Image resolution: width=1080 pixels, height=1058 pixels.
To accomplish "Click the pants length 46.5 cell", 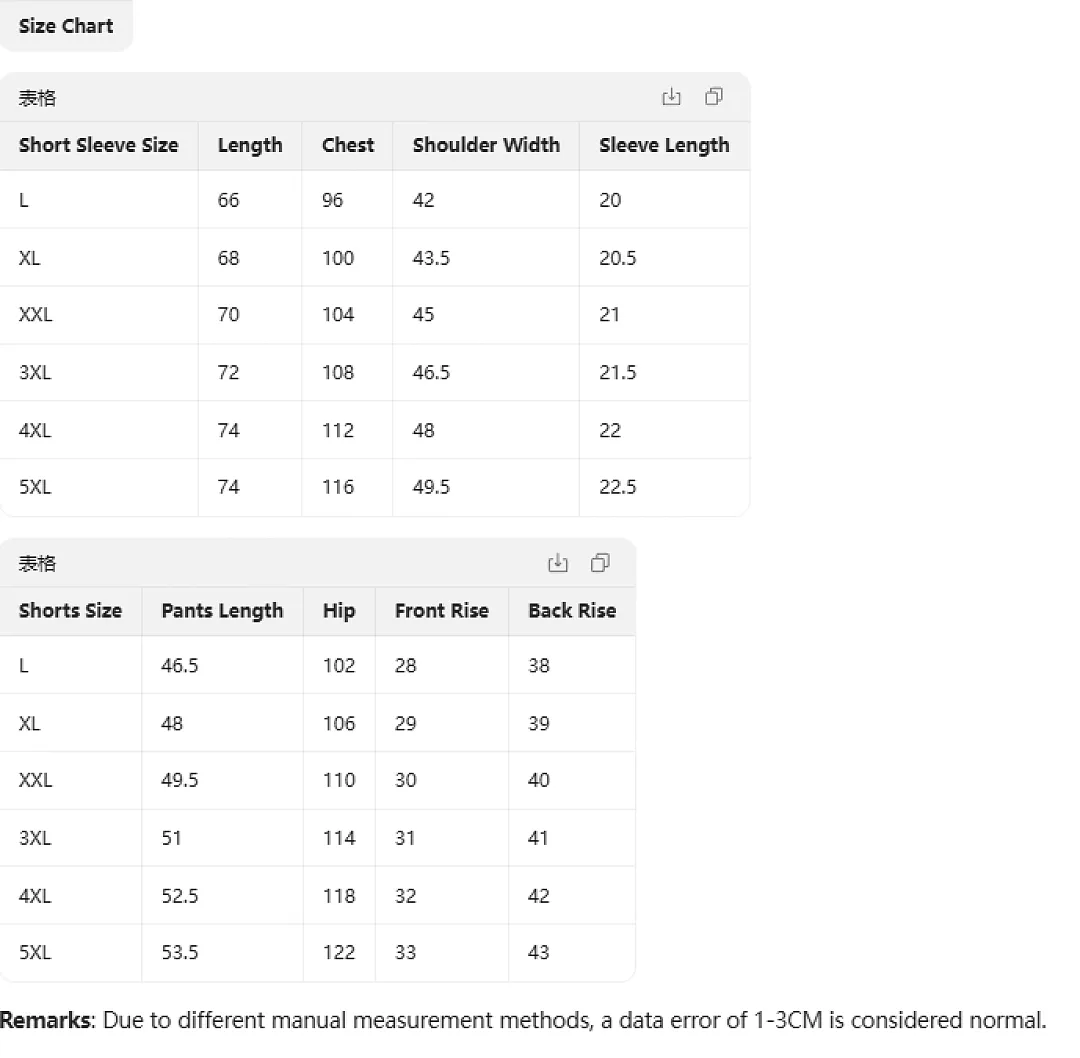I will click(x=222, y=665).
